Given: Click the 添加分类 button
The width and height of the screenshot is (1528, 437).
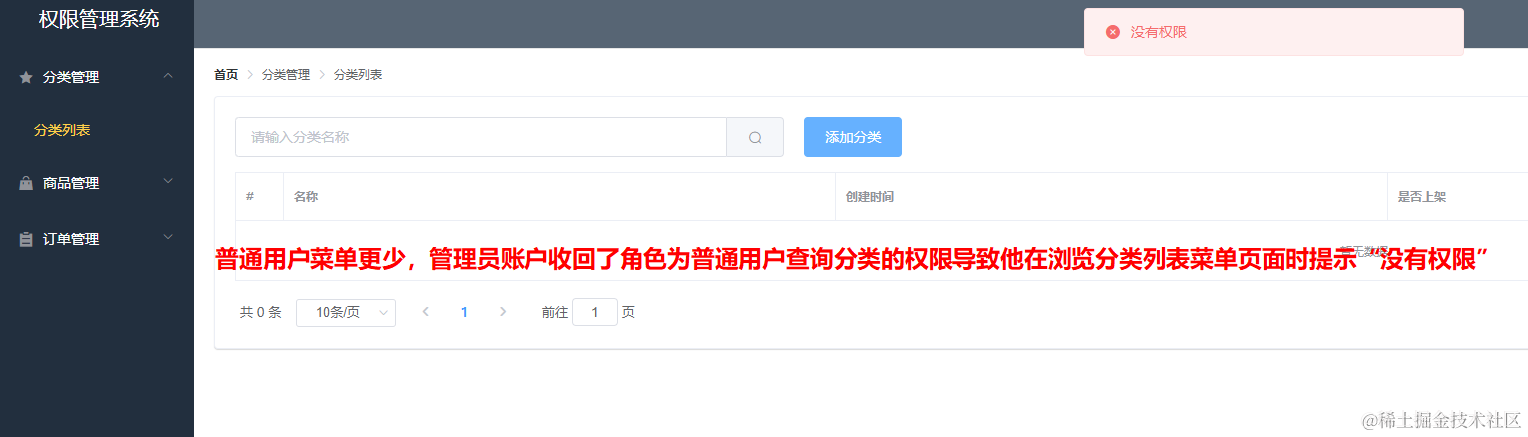Looking at the screenshot, I should click(x=853, y=137).
